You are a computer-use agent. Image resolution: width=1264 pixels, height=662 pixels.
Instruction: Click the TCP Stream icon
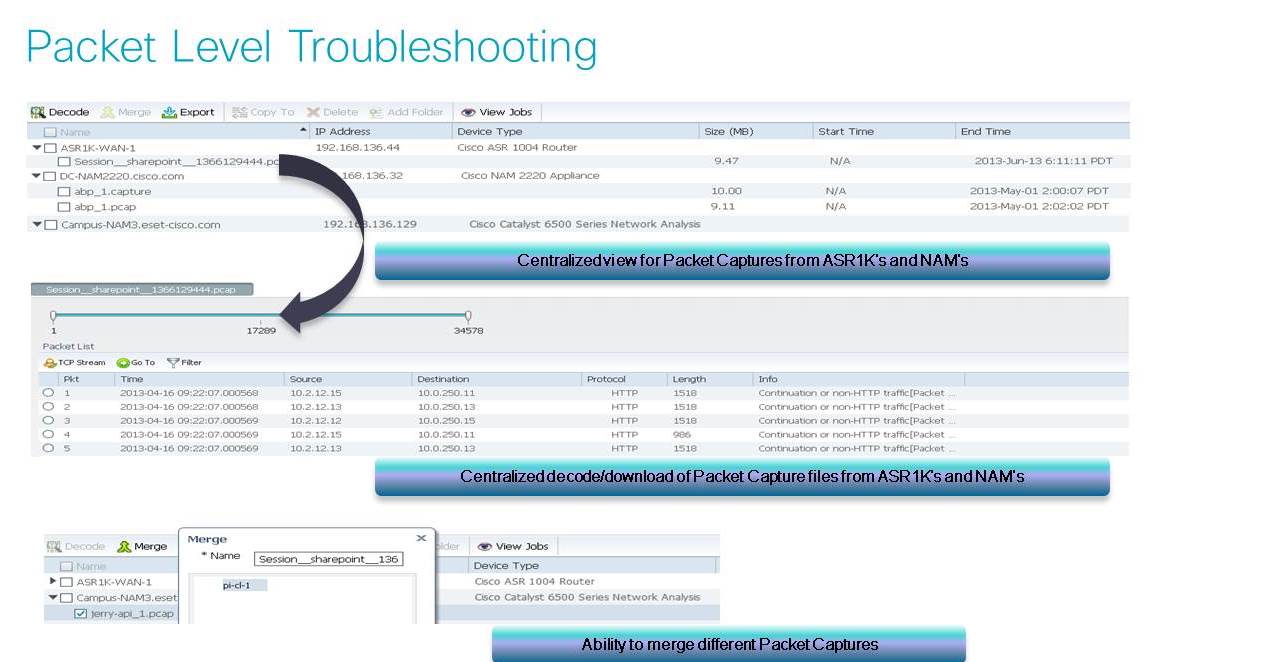tap(50, 363)
